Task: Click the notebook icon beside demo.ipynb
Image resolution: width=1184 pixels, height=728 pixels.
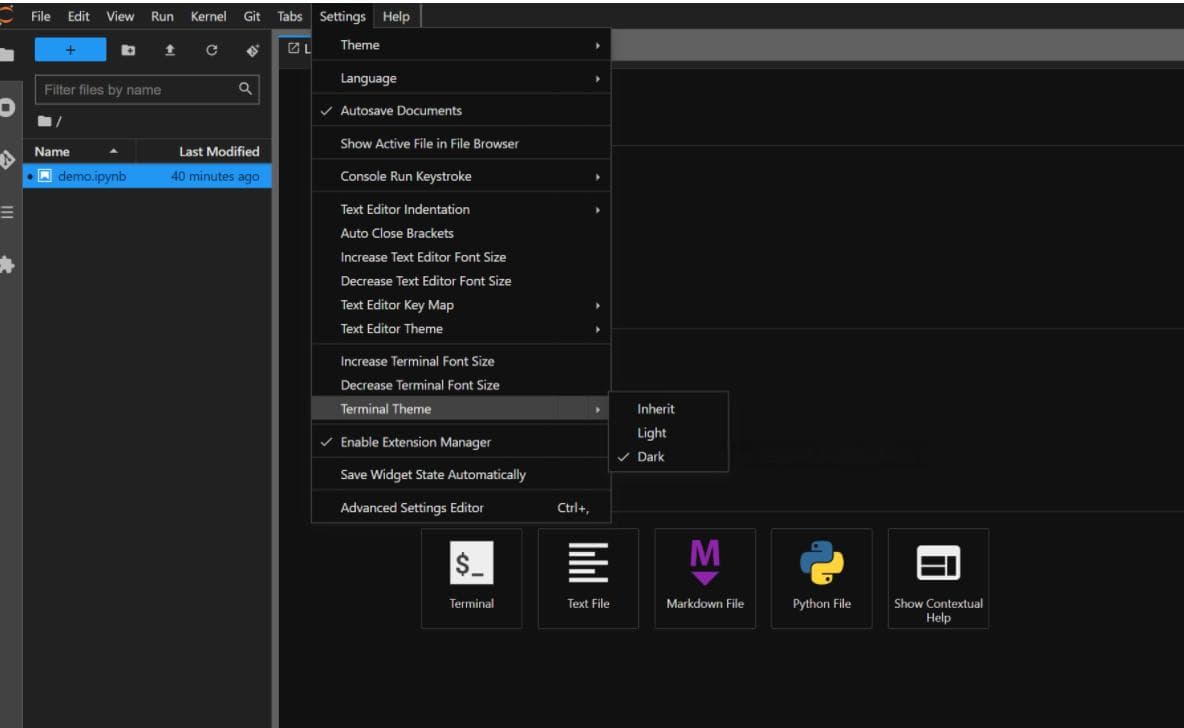Action: (x=45, y=176)
